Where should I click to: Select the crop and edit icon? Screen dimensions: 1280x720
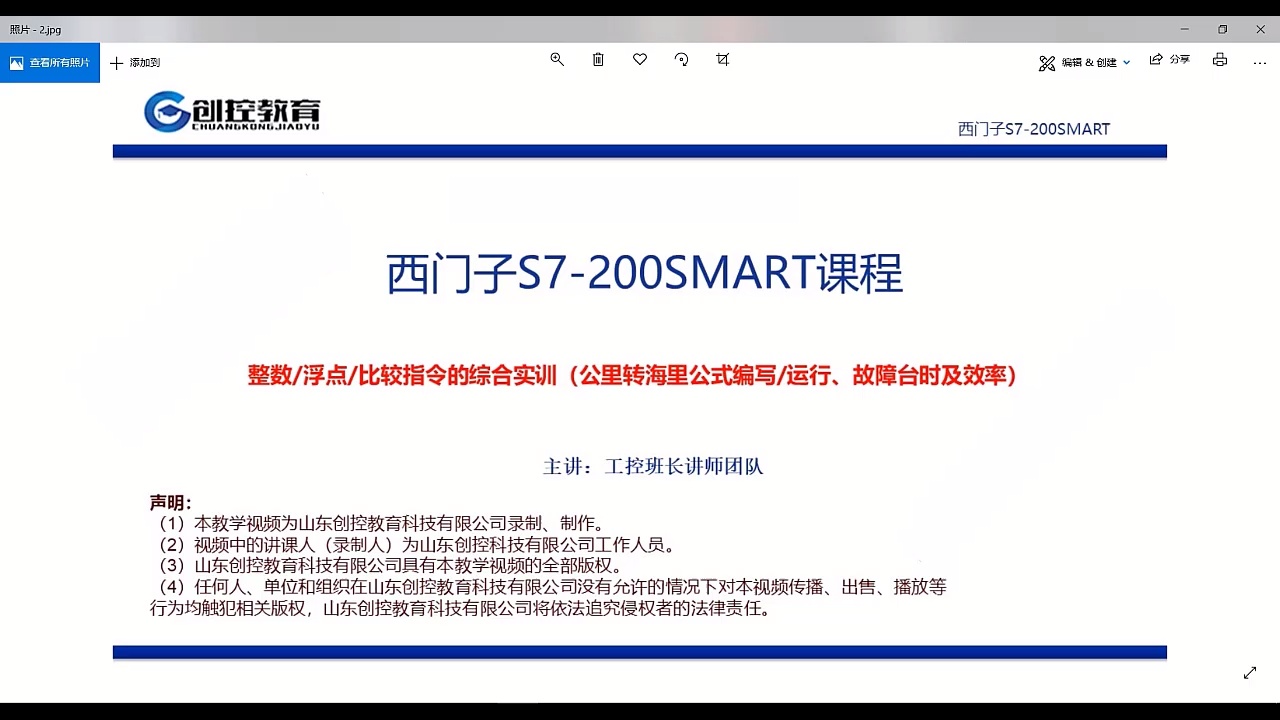tap(722, 60)
